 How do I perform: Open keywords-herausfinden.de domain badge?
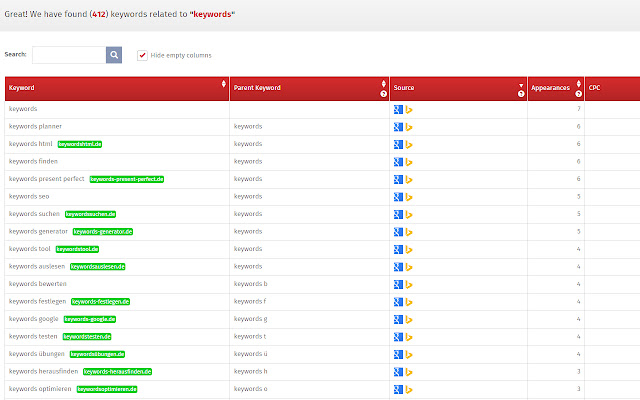coord(118,372)
